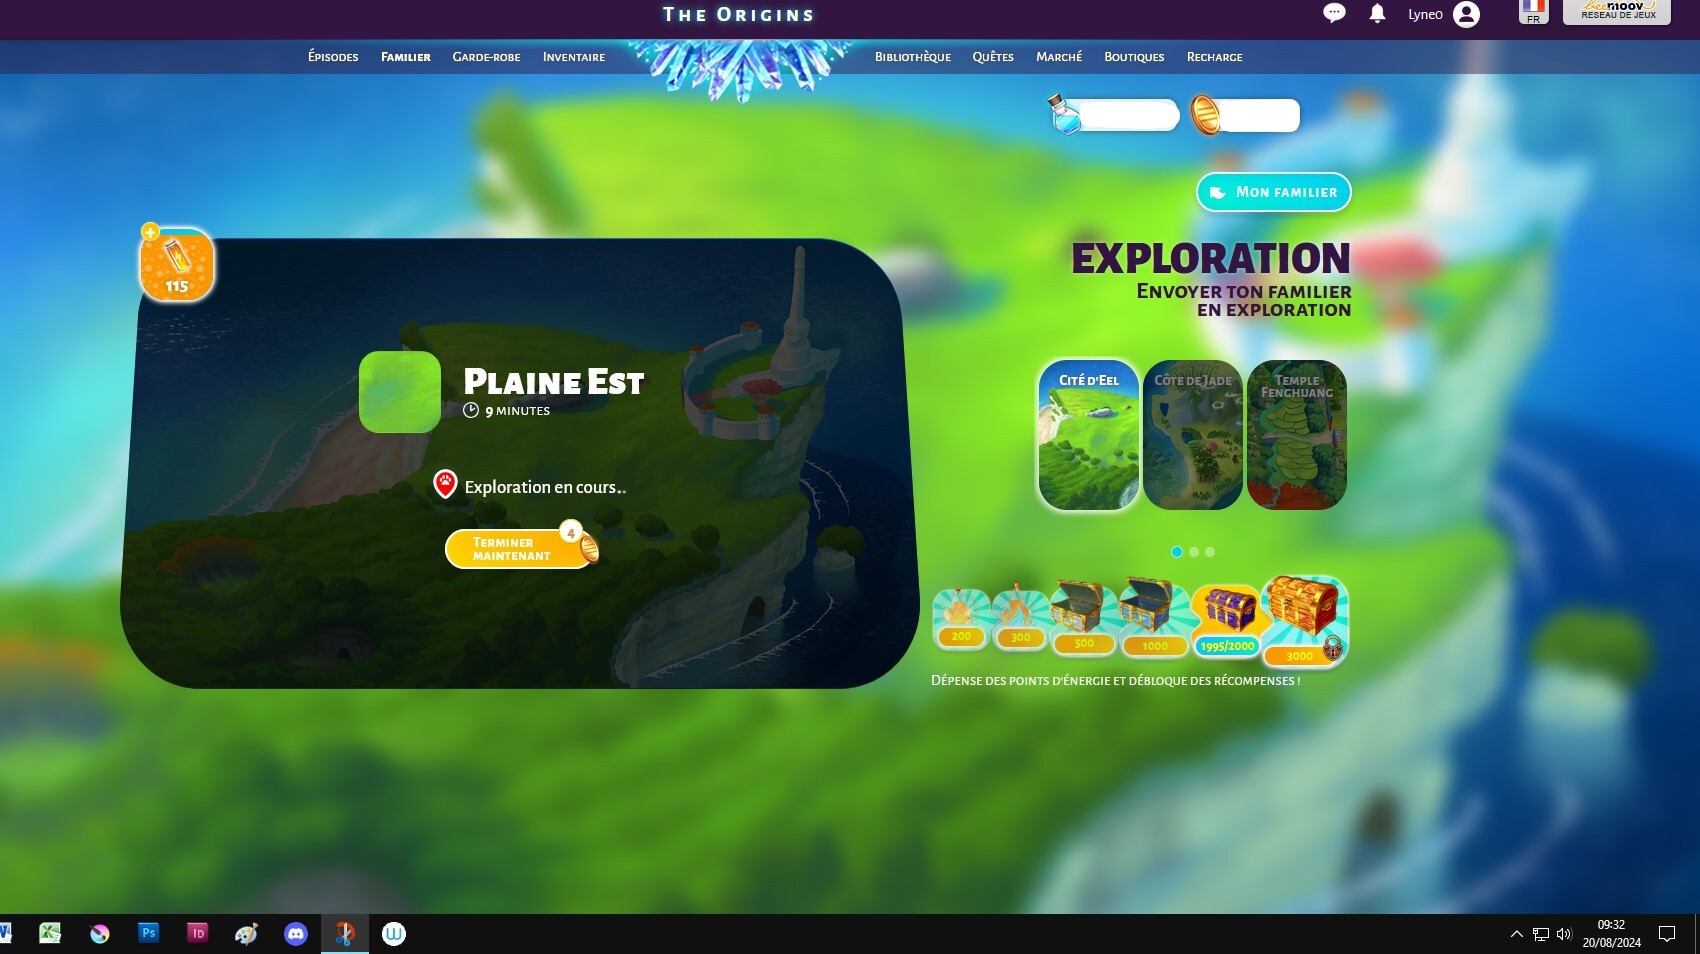Open Discord from the taskbar
Viewport: 1700px width, 954px height.
(296, 934)
